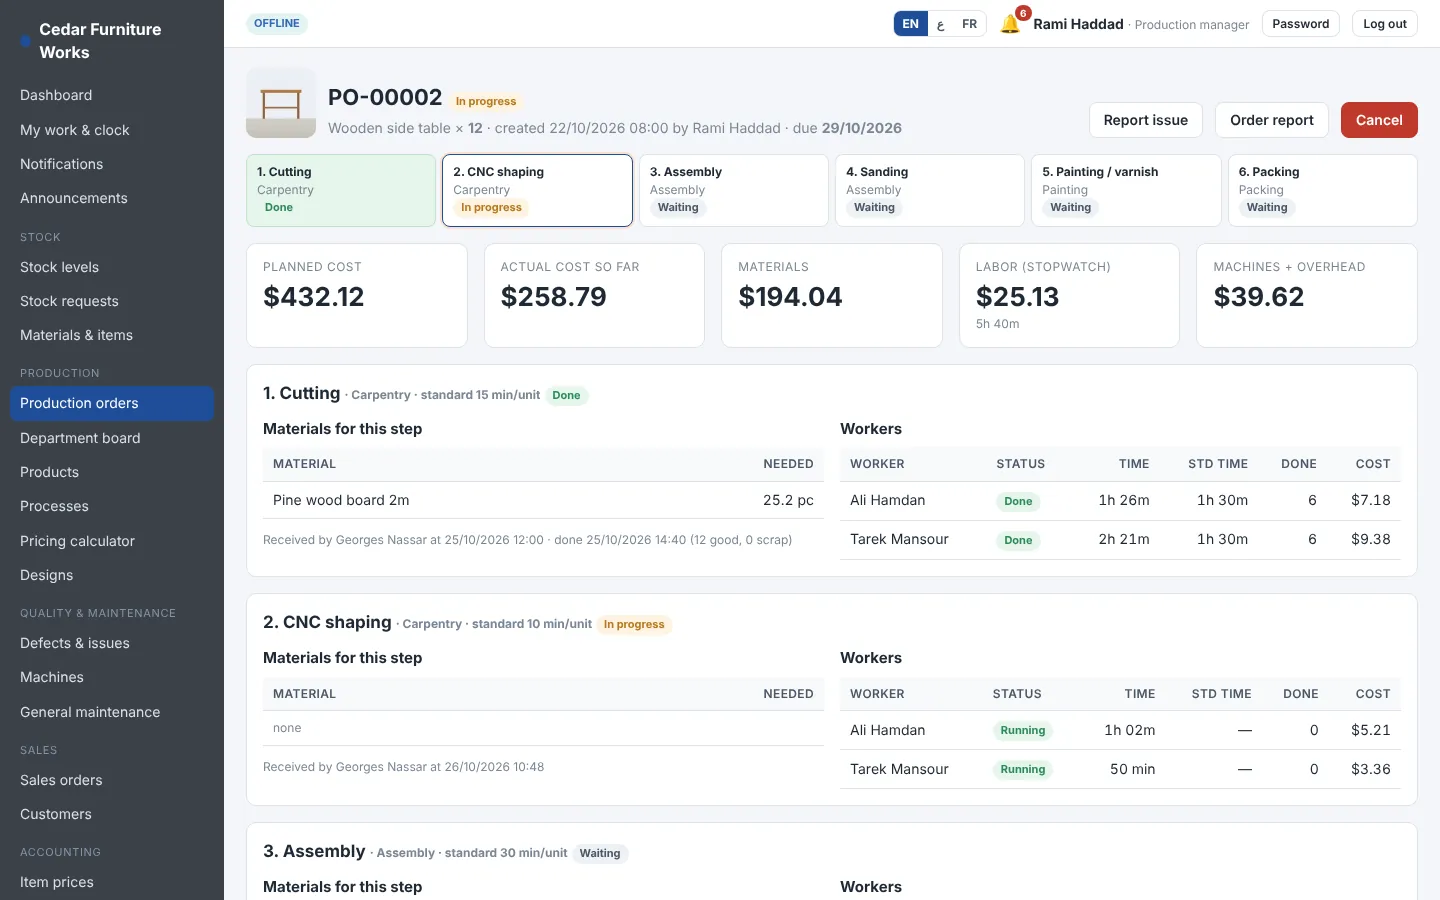Go to the Products page
The image size is (1440, 900).
[112, 472]
